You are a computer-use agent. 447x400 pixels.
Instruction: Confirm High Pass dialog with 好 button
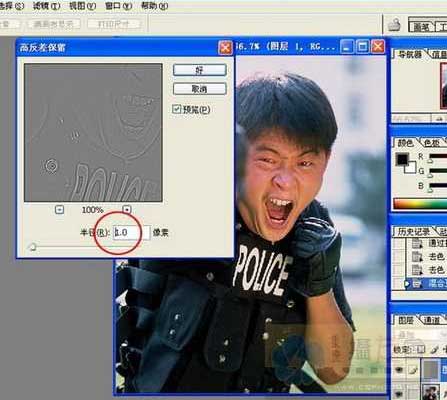200,70
